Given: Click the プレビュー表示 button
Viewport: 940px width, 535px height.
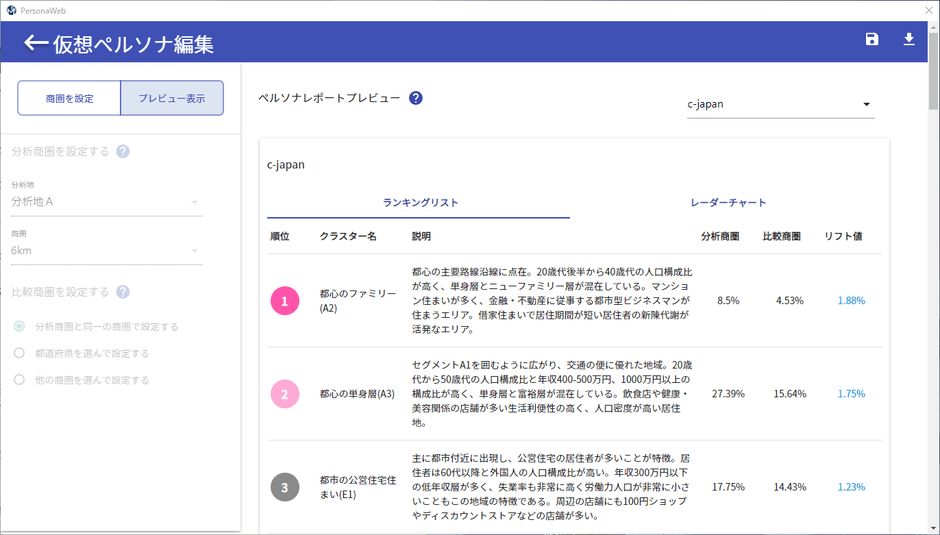Looking at the screenshot, I should 172,98.
